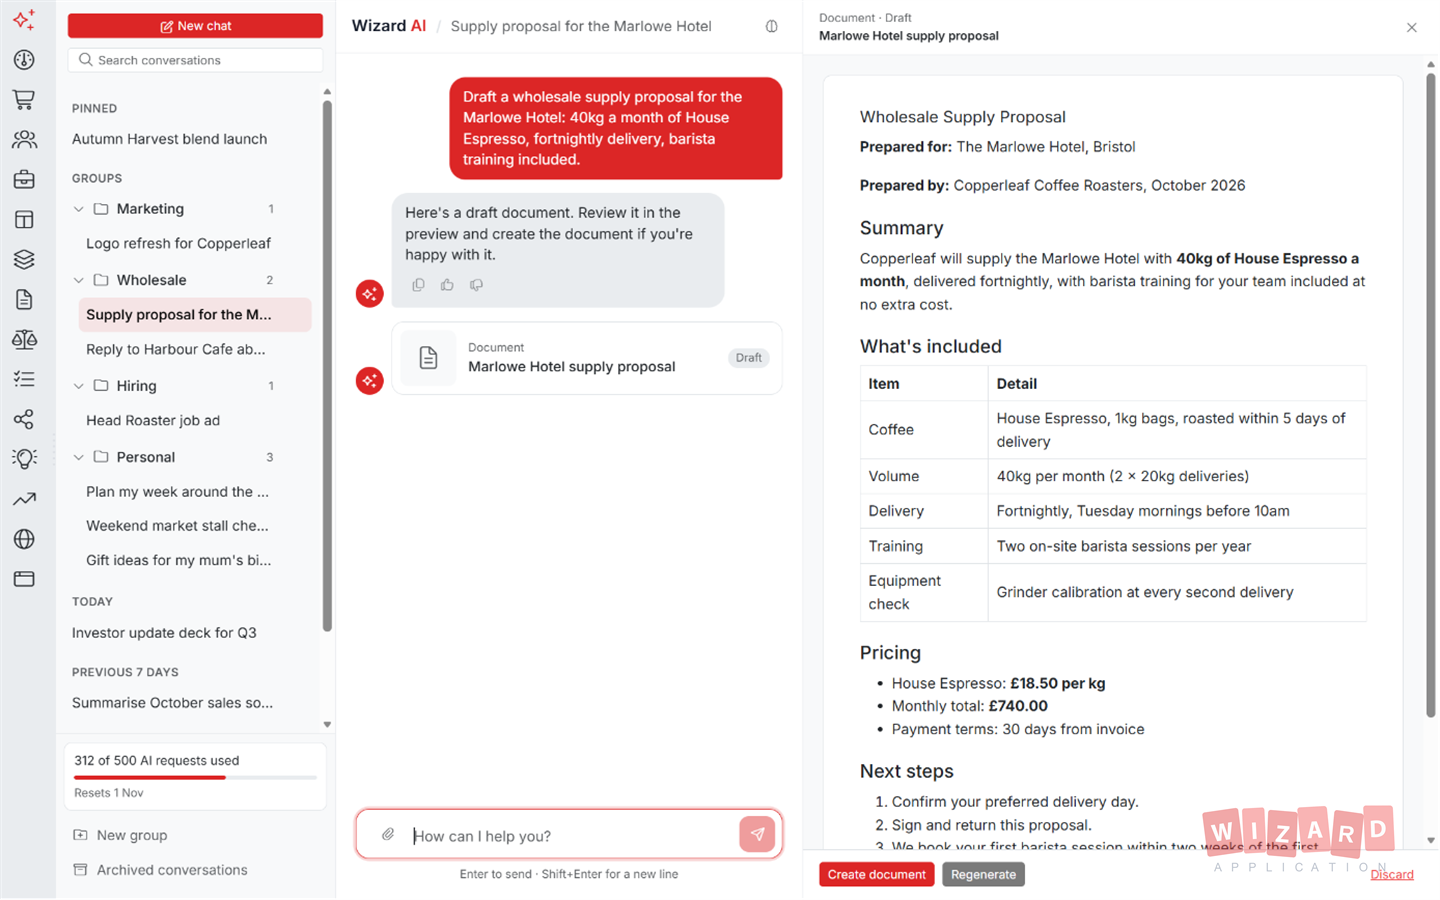Open the briefcase icon in the rail
Screen dimensions: 1440x900
click(24, 180)
